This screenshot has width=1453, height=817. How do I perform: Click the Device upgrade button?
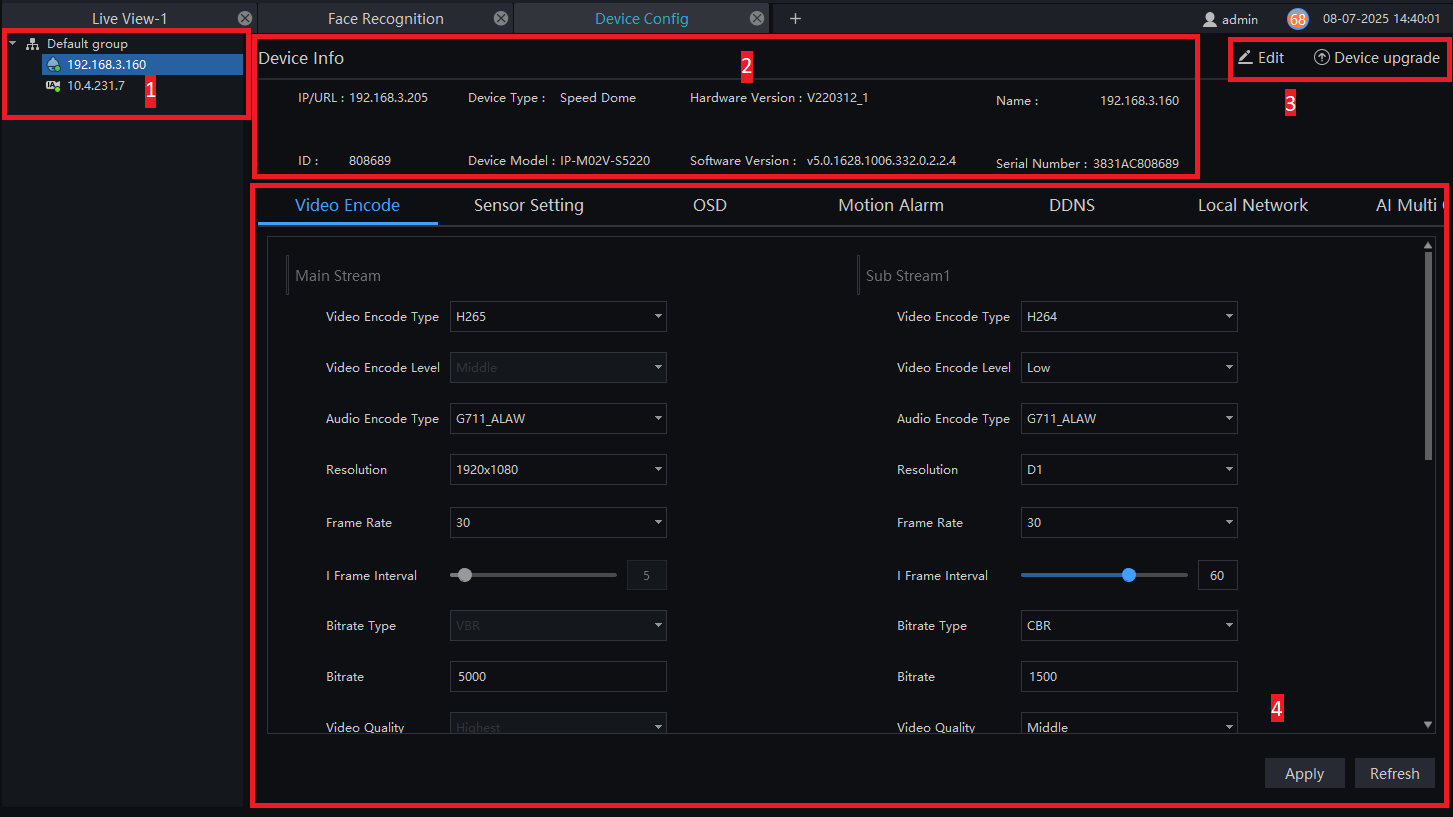(1377, 58)
